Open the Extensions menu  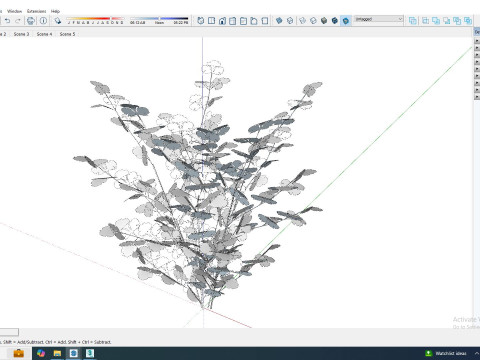click(37, 11)
